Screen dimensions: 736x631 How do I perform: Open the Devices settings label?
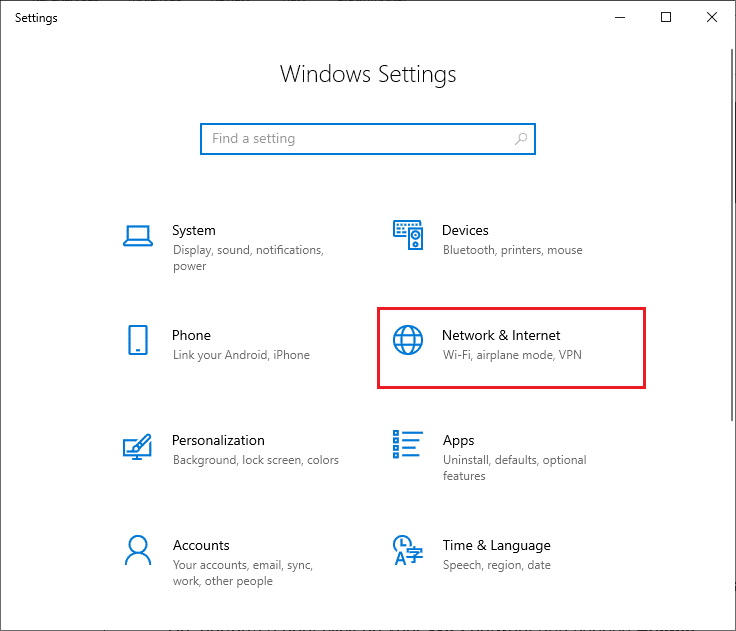tap(465, 230)
